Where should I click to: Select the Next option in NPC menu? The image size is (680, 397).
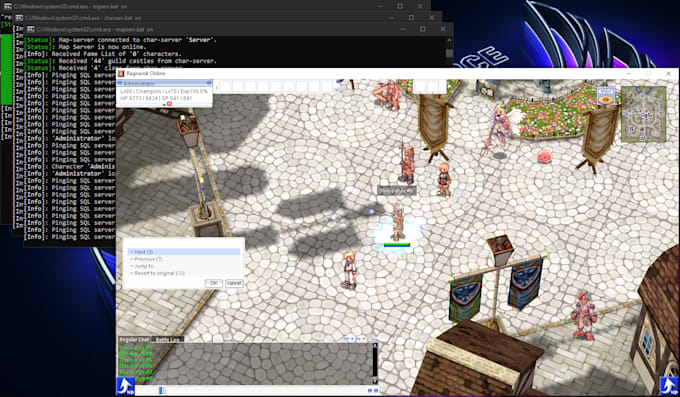click(x=183, y=252)
